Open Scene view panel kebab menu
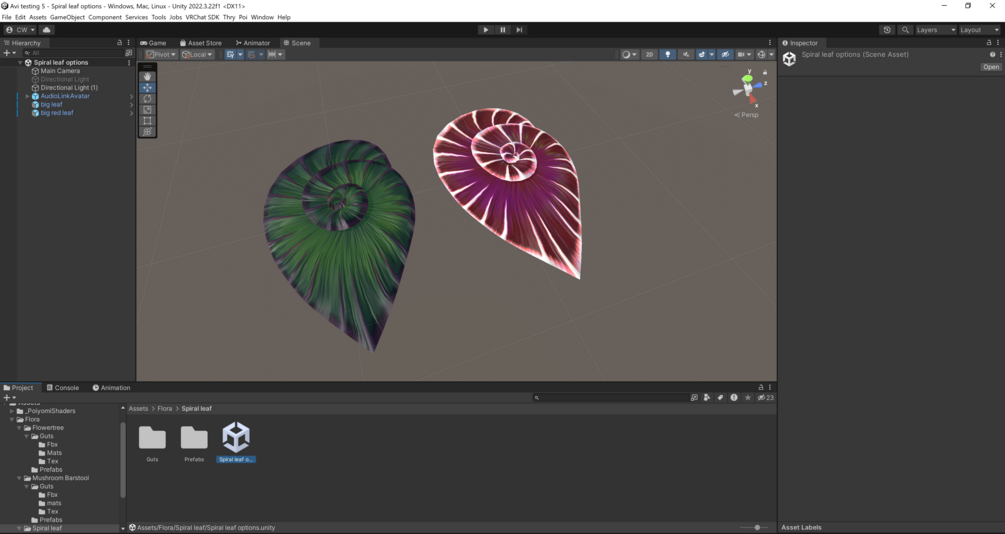Image resolution: width=1005 pixels, height=534 pixels. pos(770,43)
